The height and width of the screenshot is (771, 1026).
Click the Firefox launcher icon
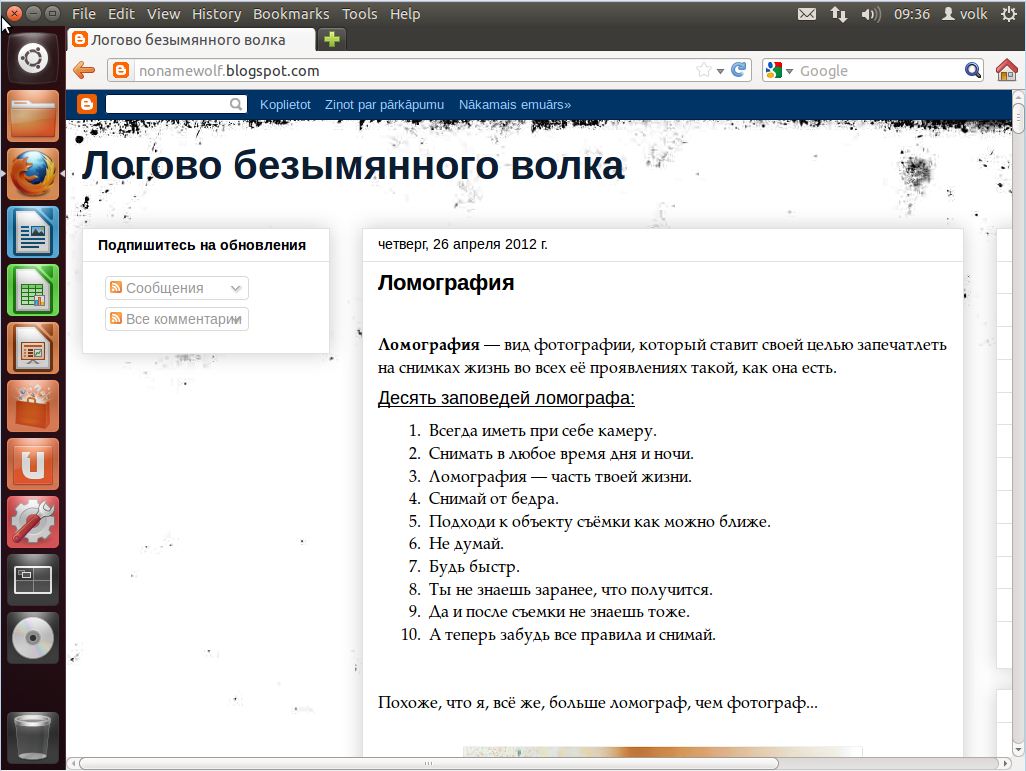point(33,174)
